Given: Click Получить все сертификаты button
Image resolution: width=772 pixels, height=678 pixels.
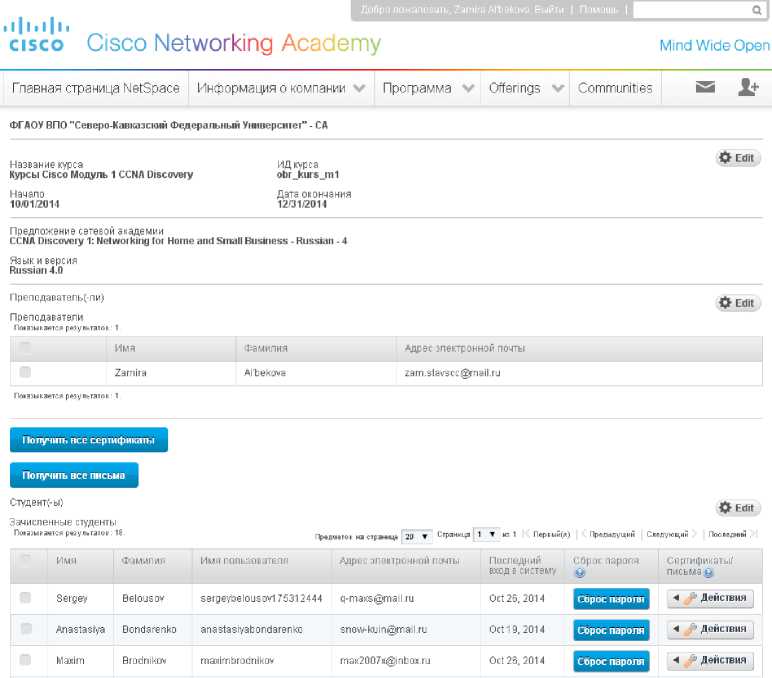Looking at the screenshot, I should [x=89, y=440].
